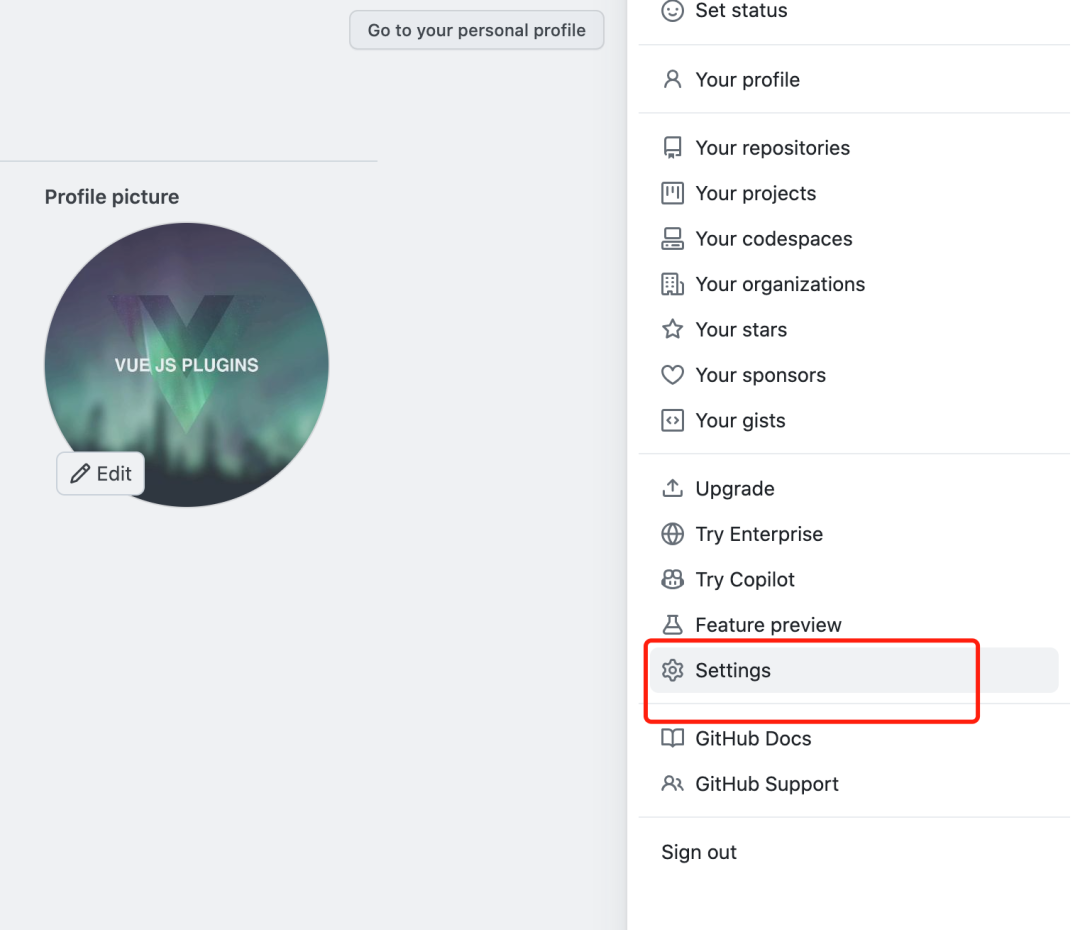Click the codespaces computer icon

(673, 239)
